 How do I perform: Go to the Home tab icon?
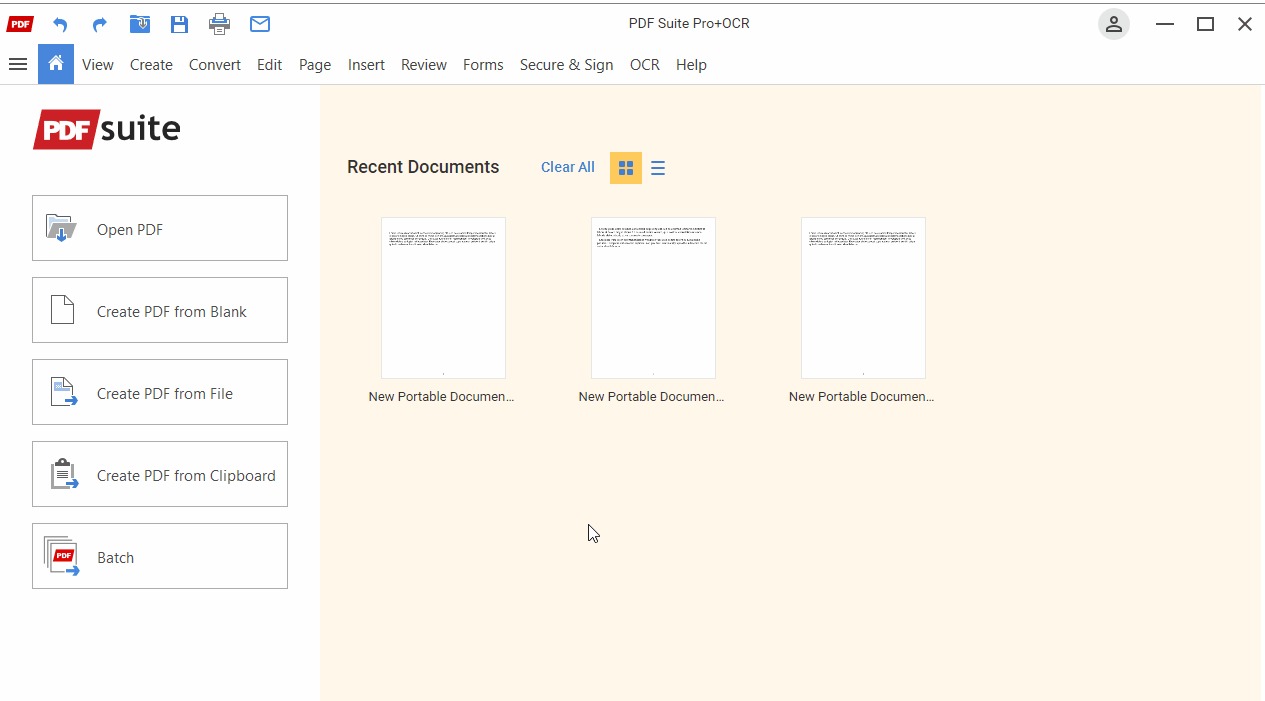pyautogui.click(x=56, y=64)
